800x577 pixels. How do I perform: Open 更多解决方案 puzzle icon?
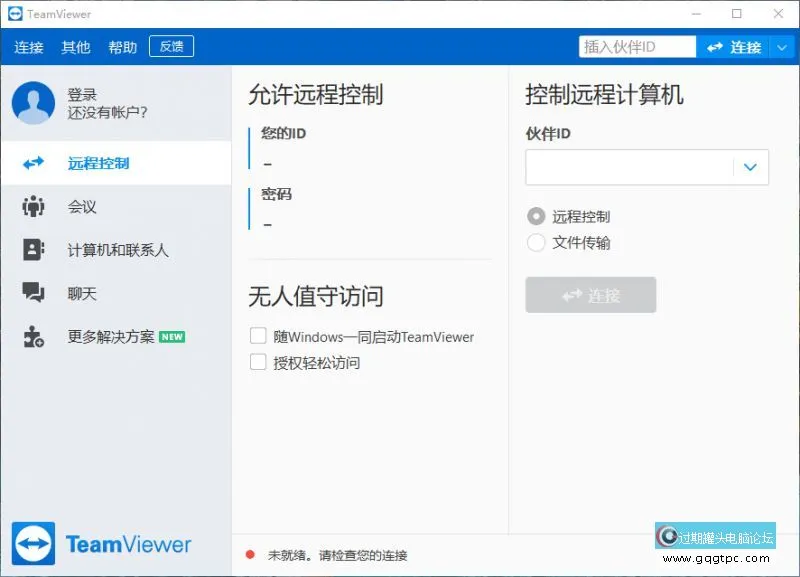(x=34, y=337)
